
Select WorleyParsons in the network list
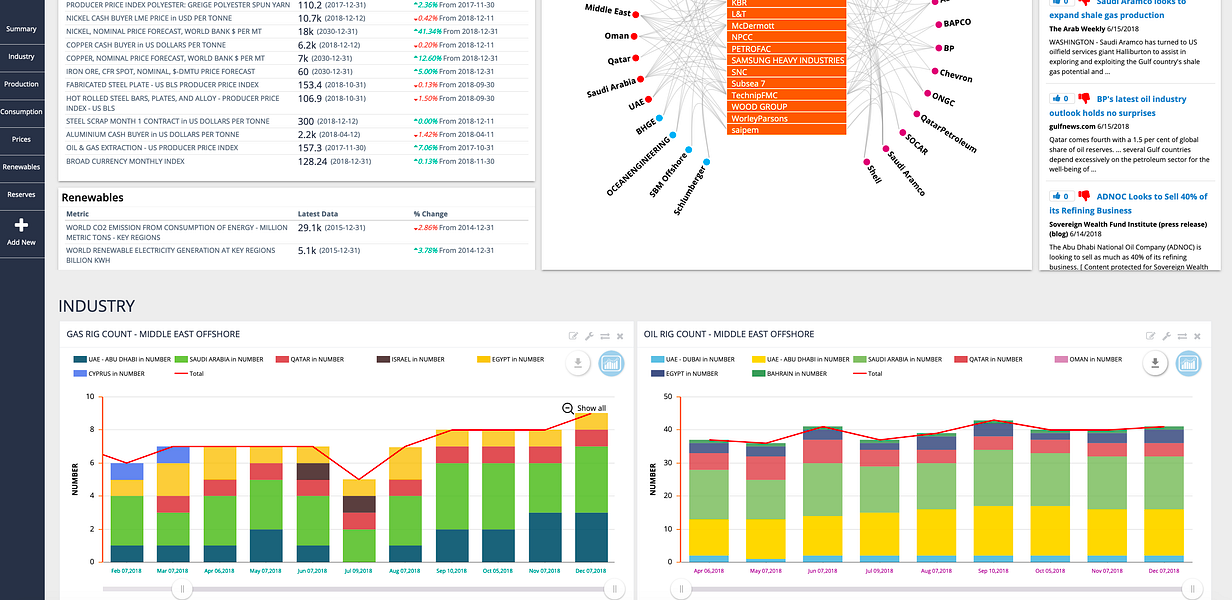(787, 119)
